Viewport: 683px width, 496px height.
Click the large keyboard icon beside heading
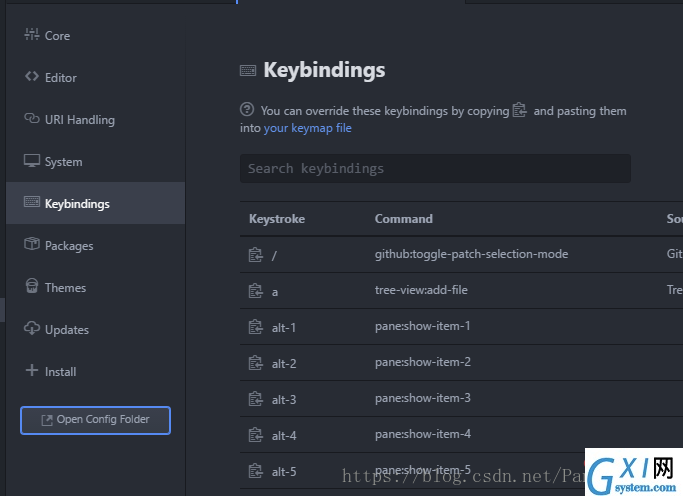(x=248, y=71)
